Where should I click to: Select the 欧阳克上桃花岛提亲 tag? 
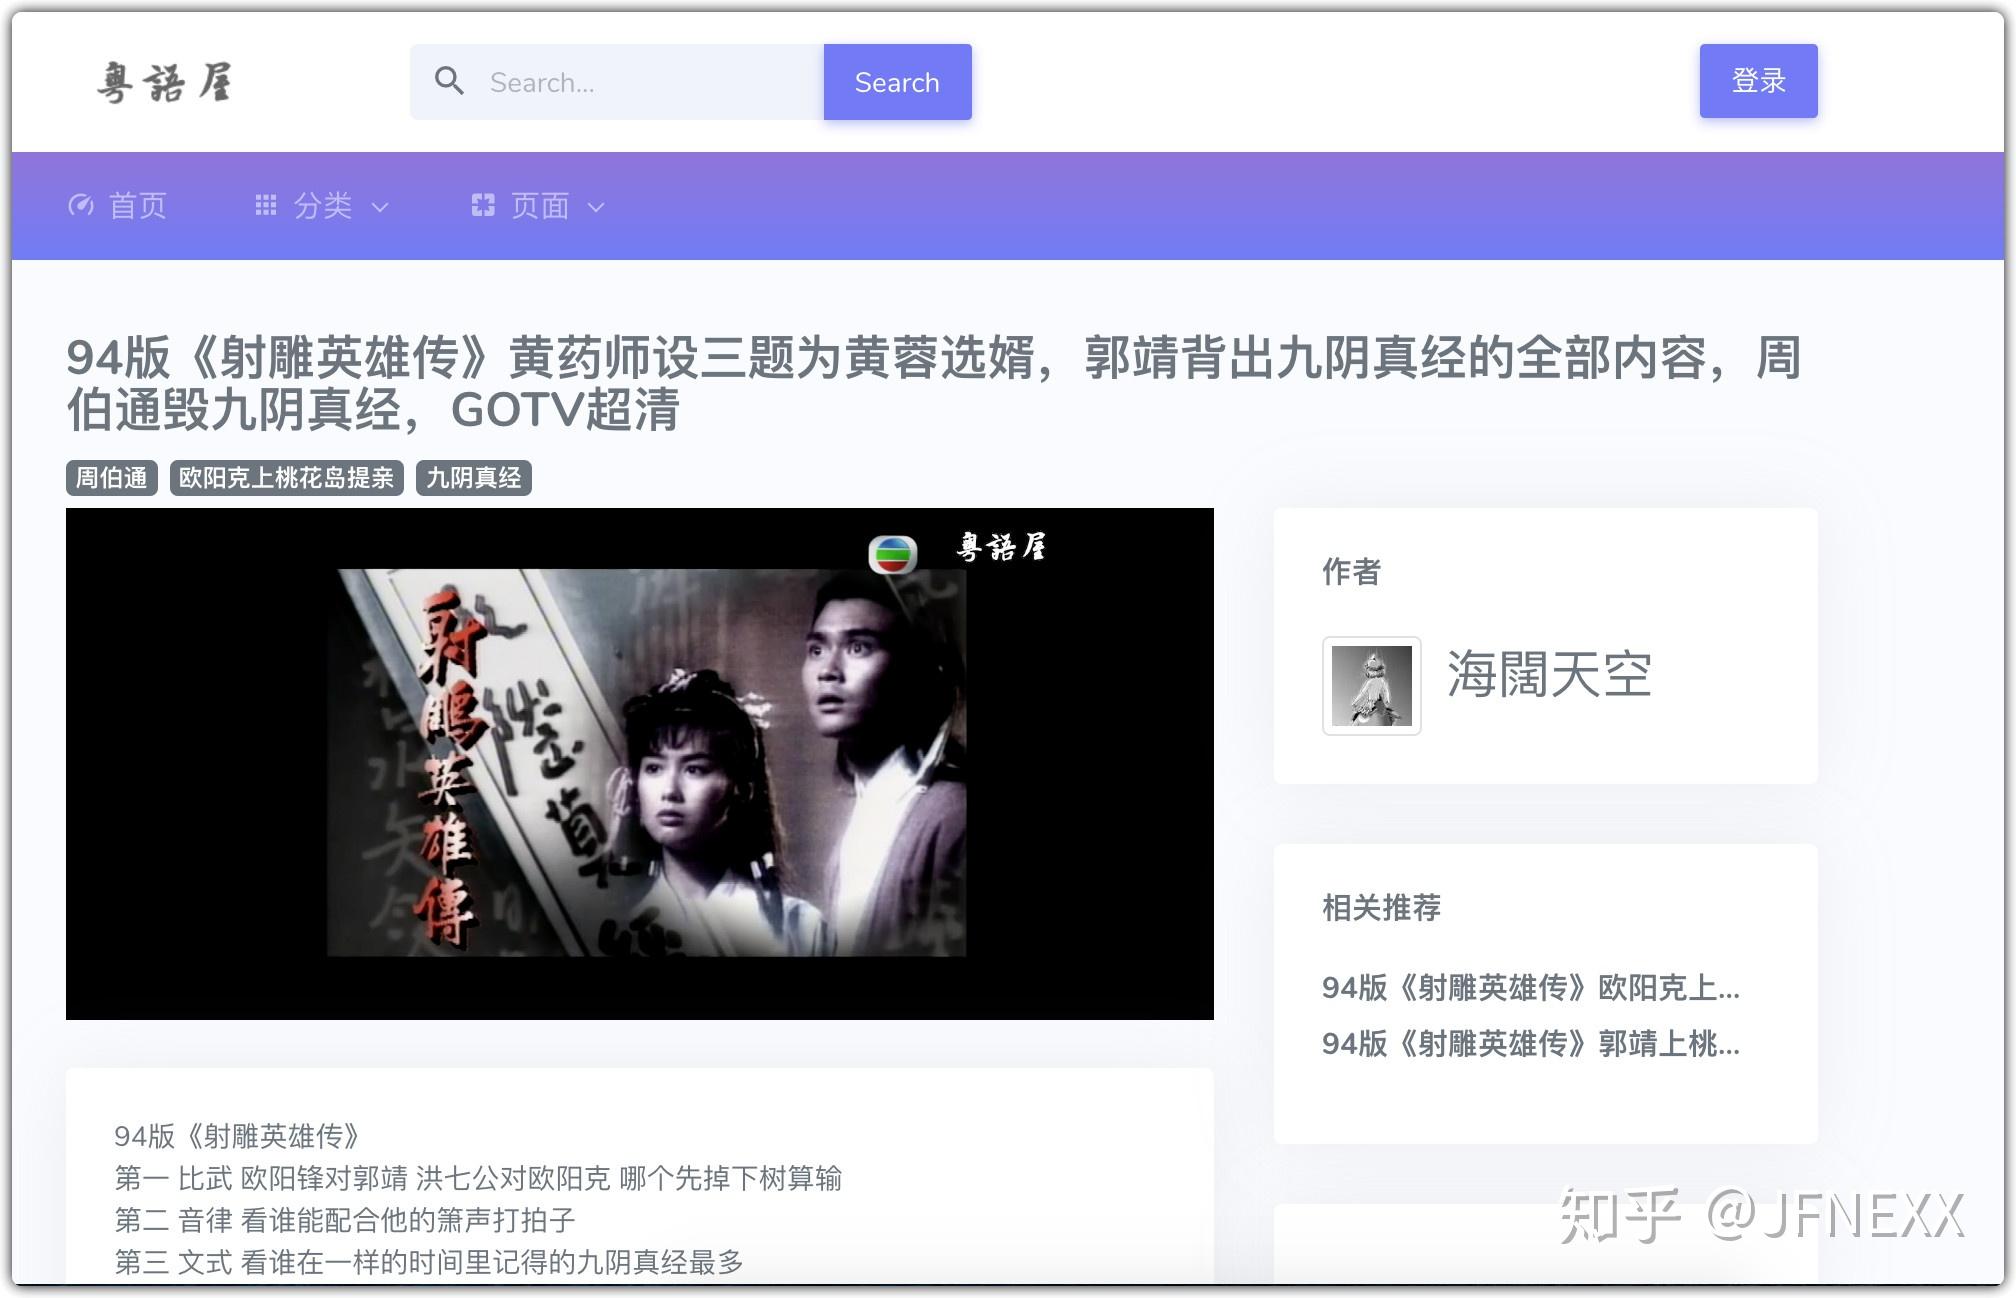click(286, 478)
